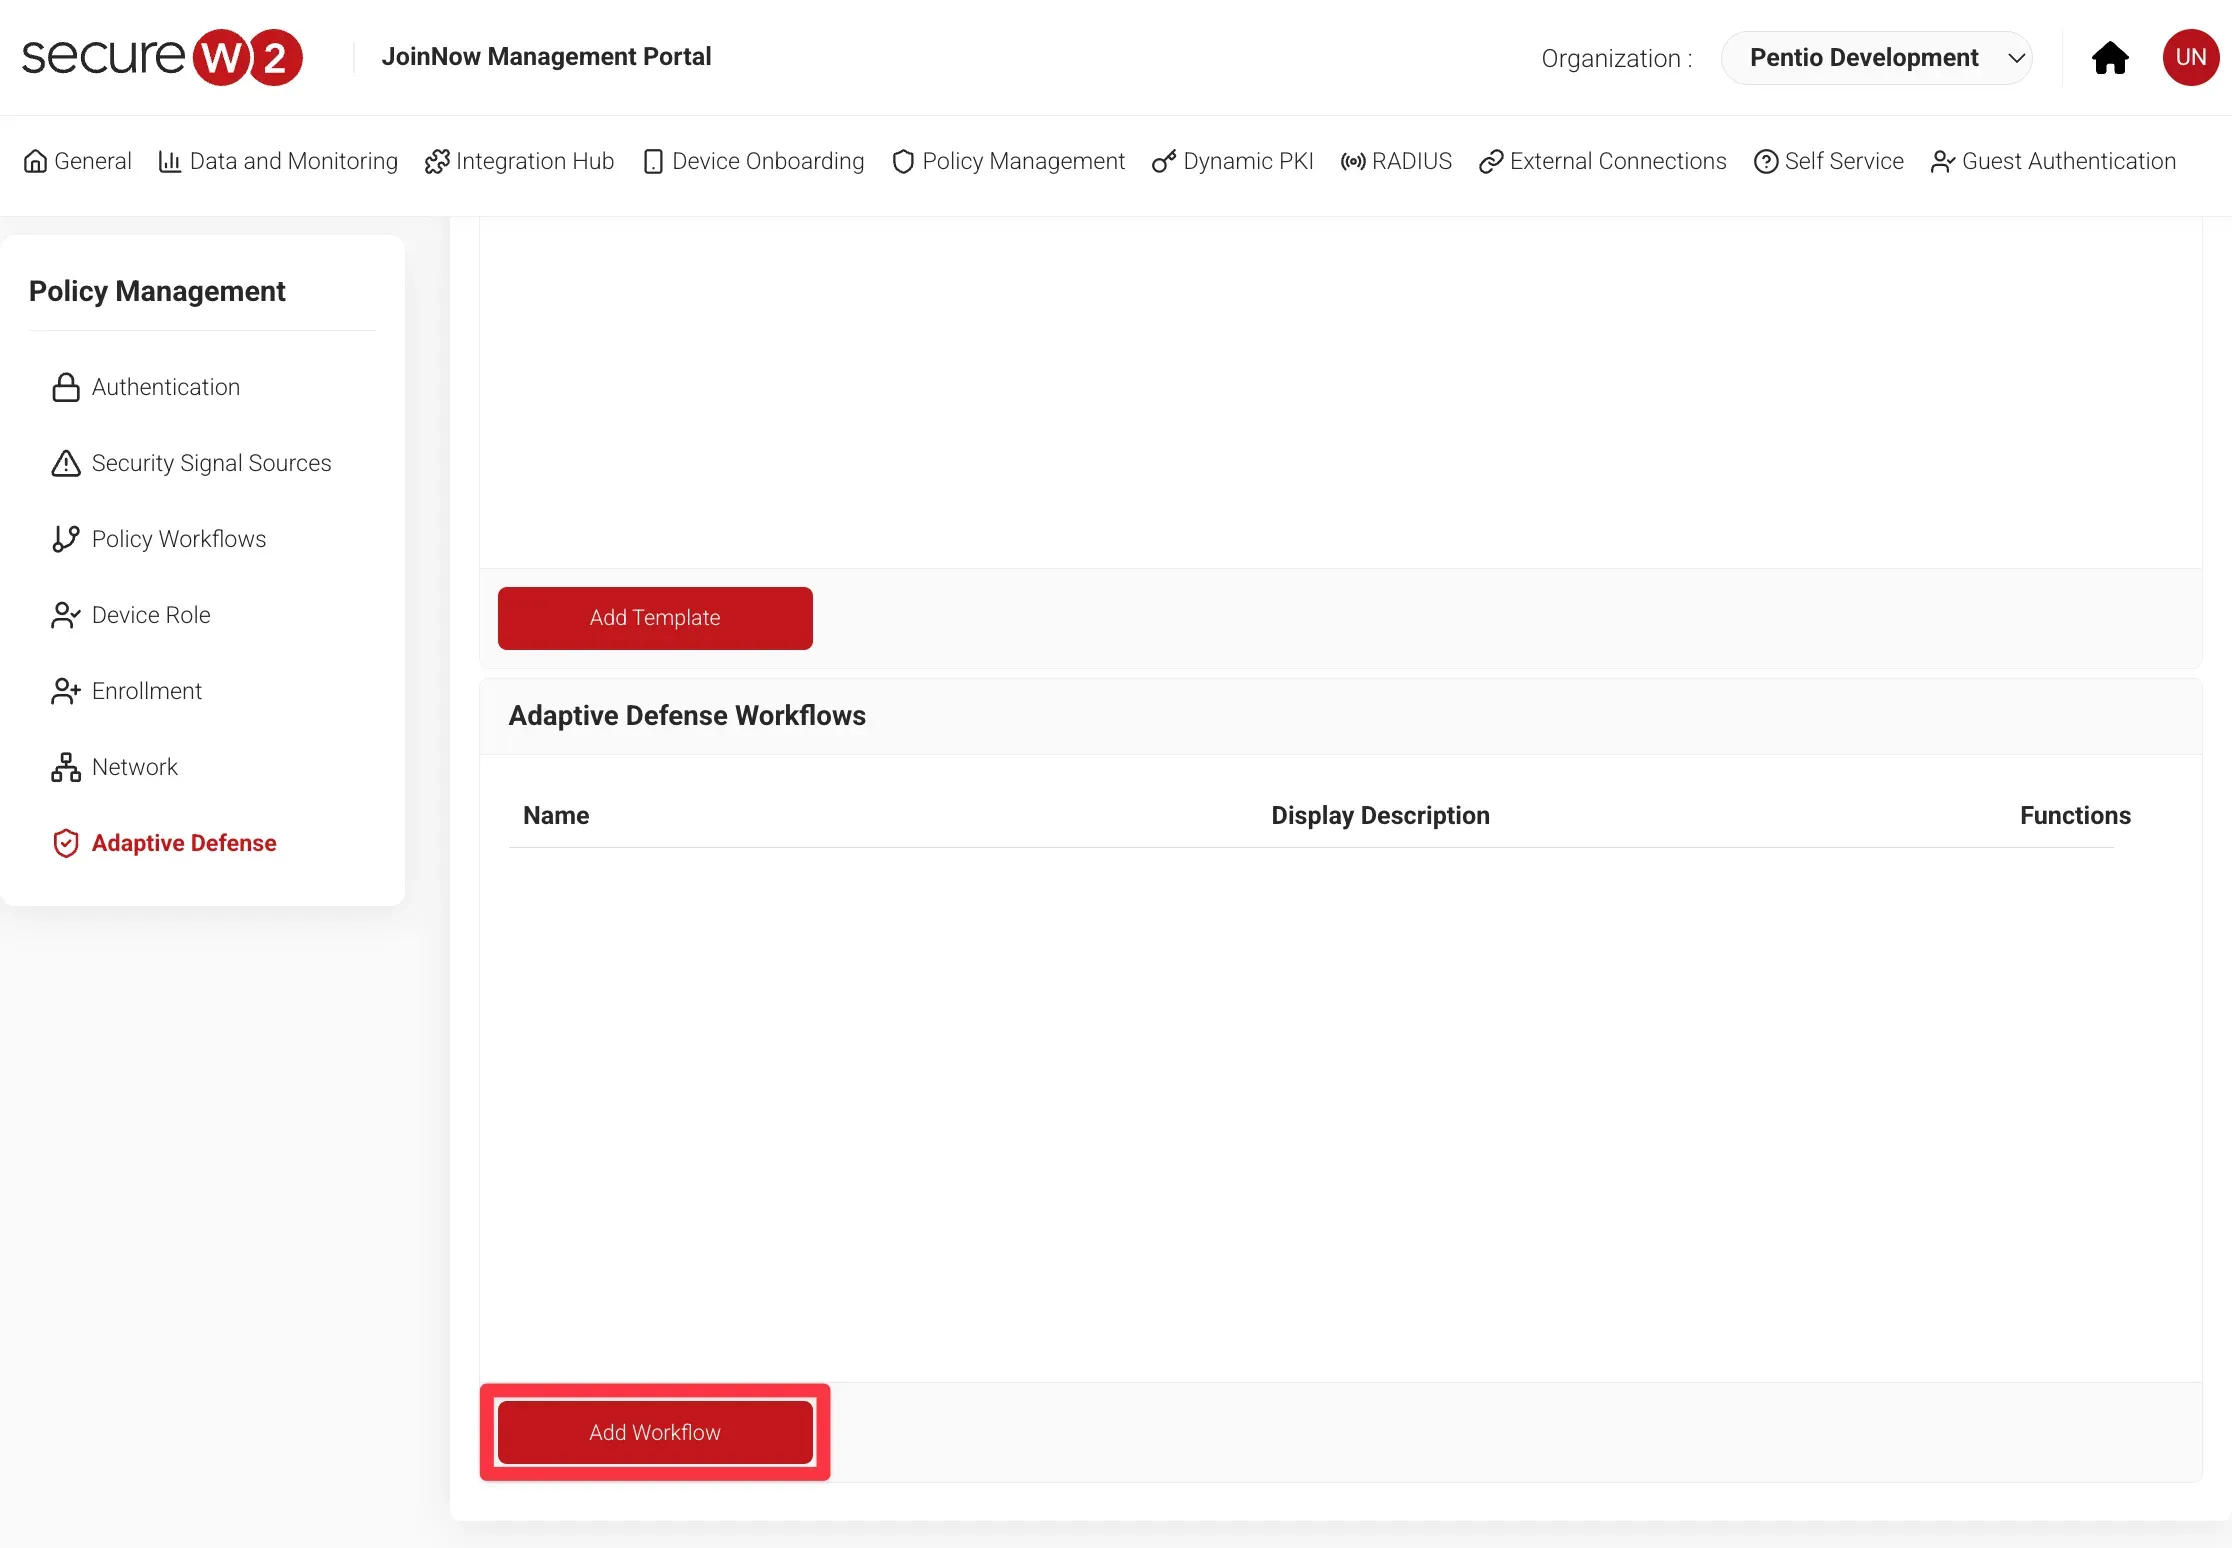Click the Adaptive Defense shield icon
This screenshot has width=2232, height=1548.
click(66, 843)
